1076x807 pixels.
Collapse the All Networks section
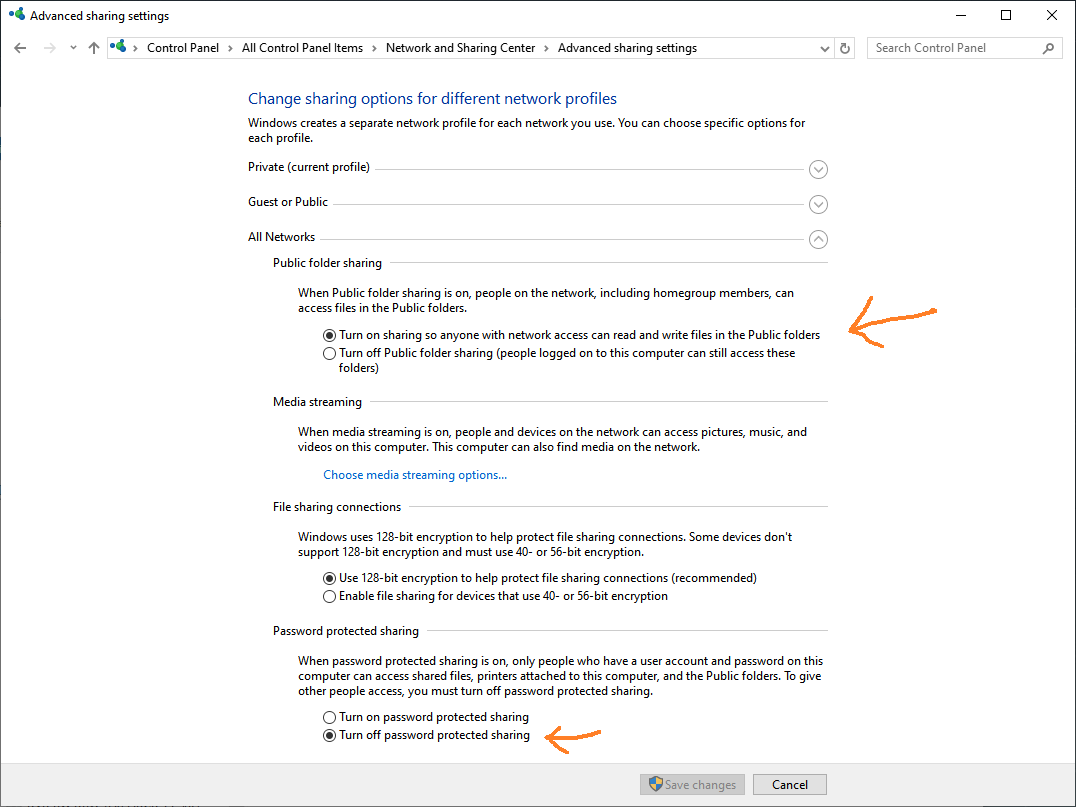(x=818, y=239)
